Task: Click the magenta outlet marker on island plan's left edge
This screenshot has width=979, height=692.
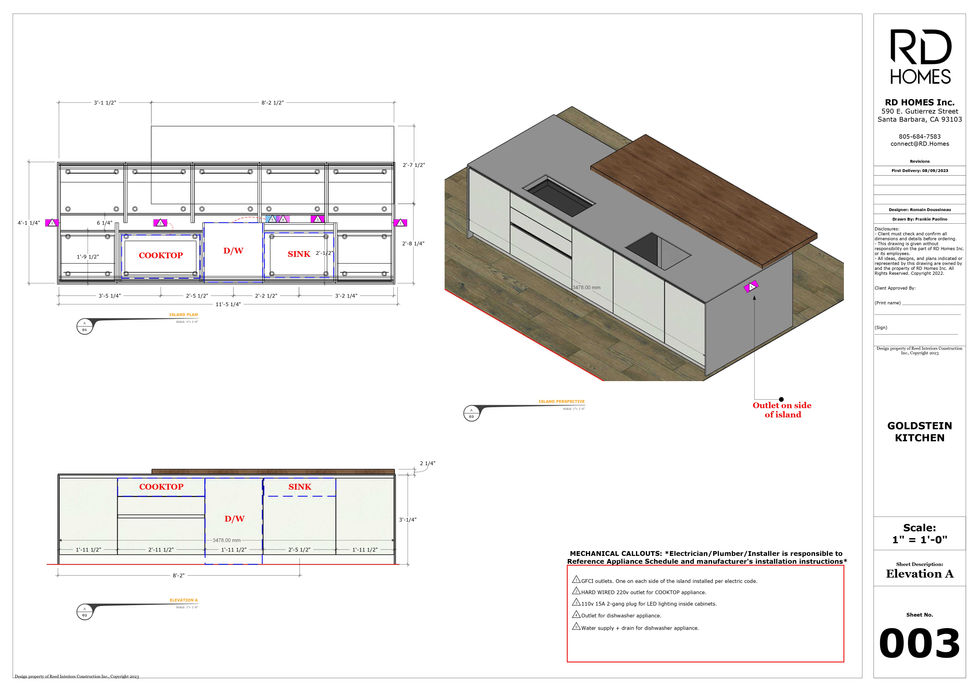Action: (52, 223)
